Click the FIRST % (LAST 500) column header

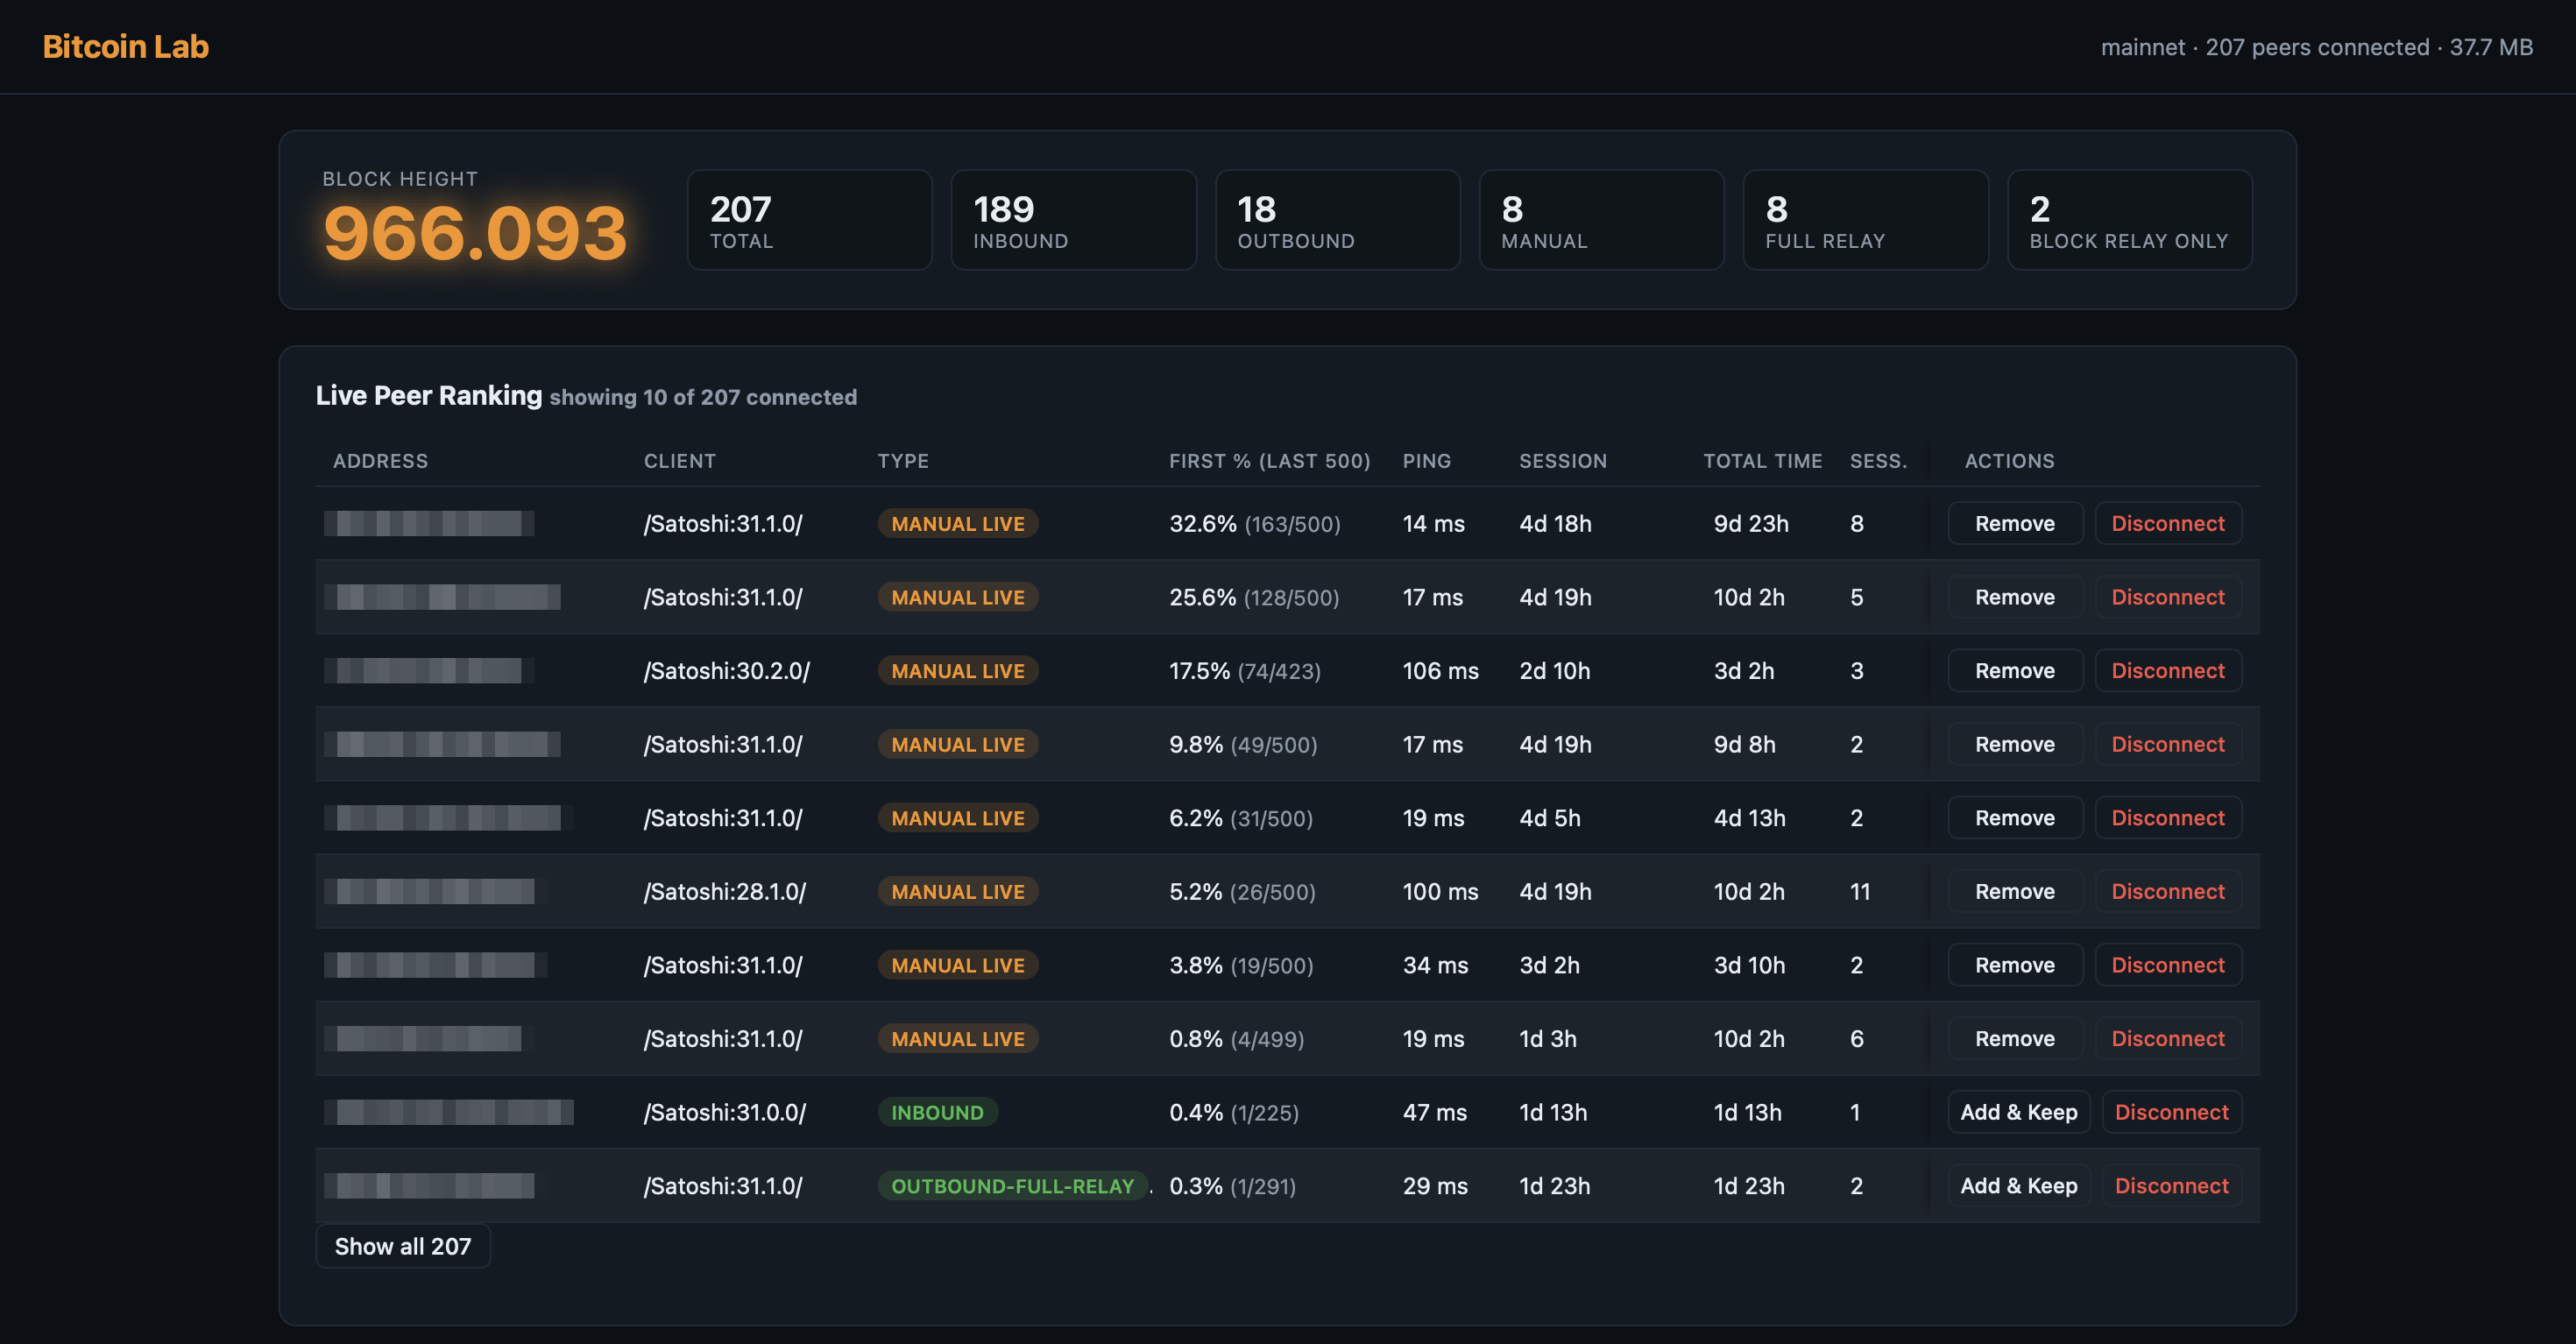pos(1270,461)
